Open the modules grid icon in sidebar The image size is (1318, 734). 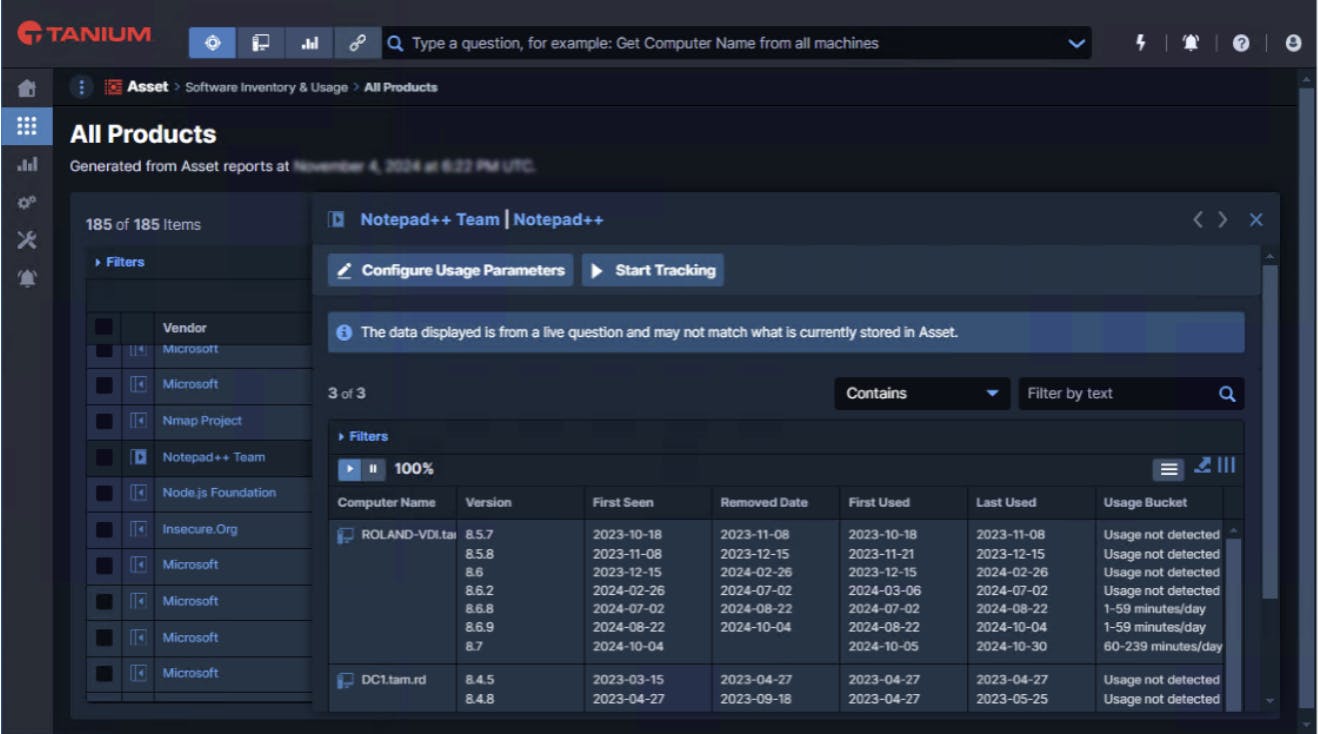(x=27, y=126)
